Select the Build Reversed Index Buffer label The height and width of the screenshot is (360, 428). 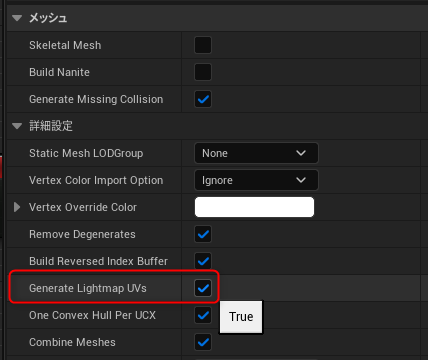98,261
